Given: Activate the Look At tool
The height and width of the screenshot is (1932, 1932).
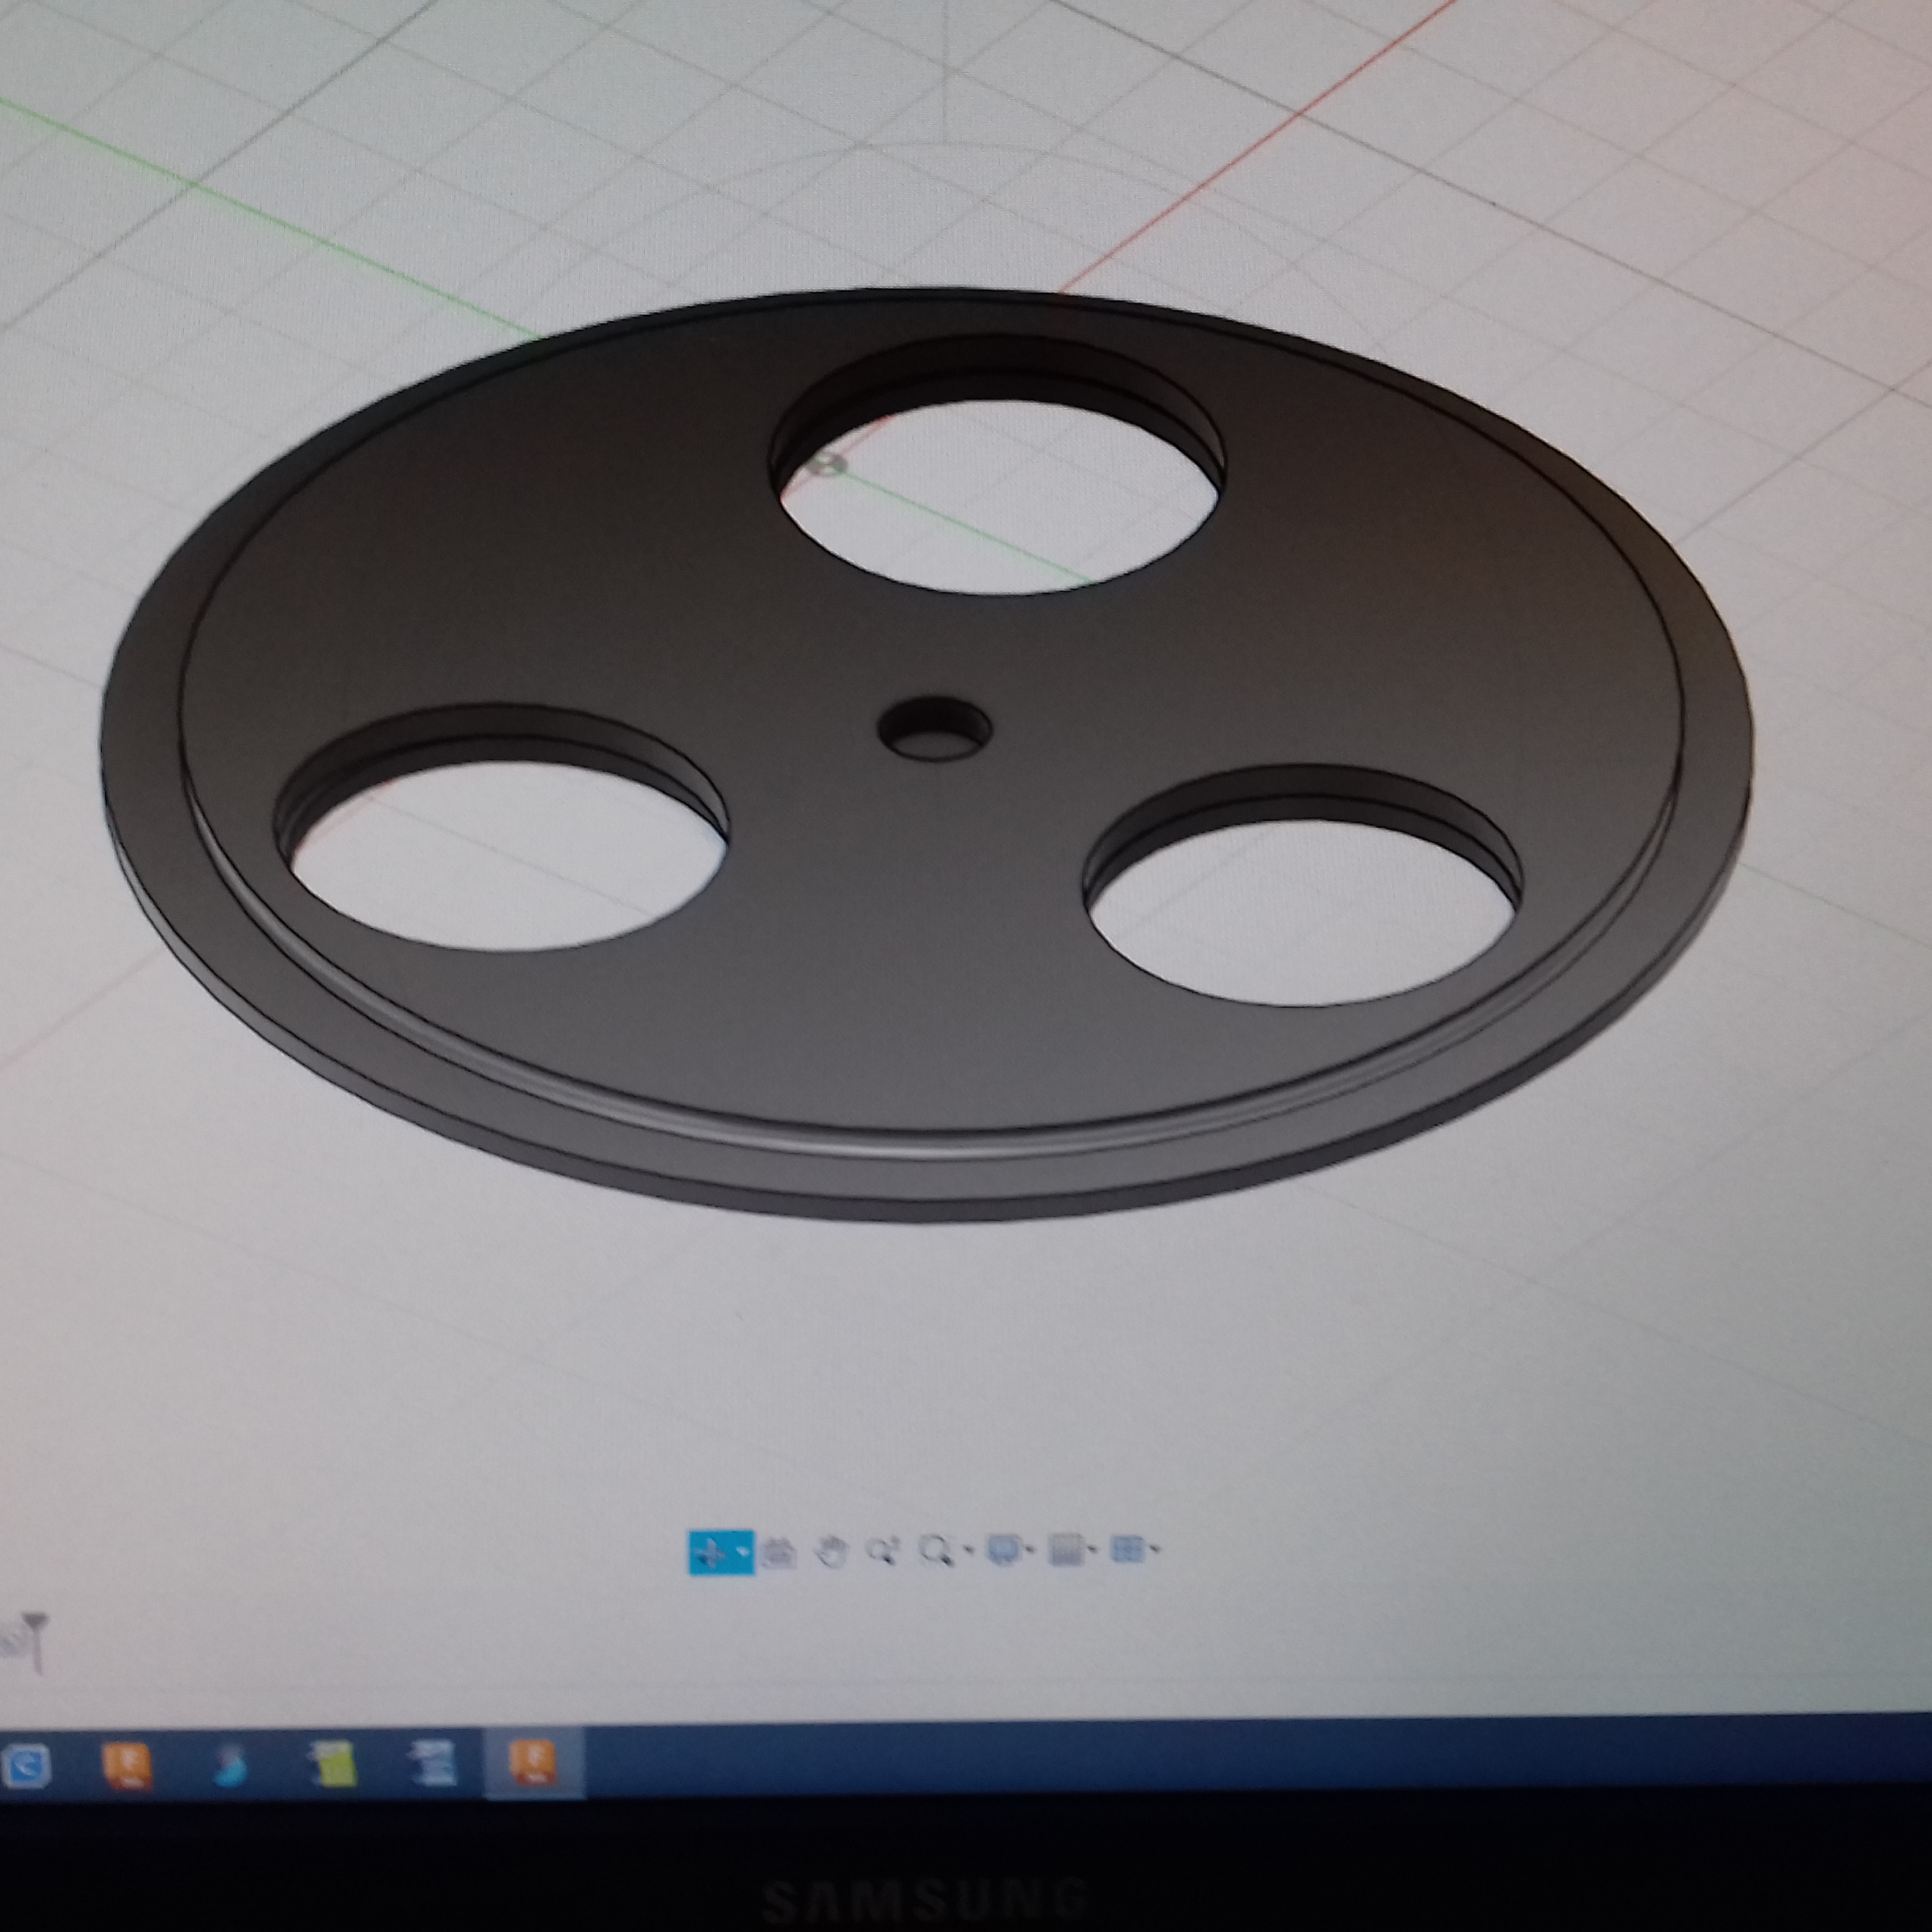Looking at the screenshot, I should point(778,1552).
